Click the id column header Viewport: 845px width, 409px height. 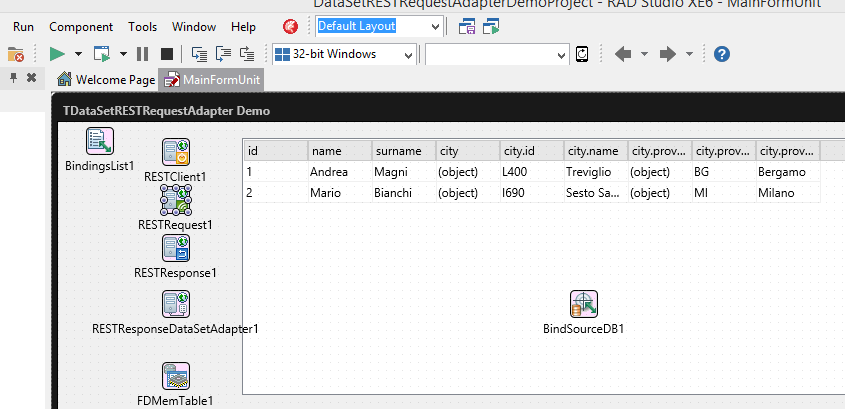click(x=276, y=151)
